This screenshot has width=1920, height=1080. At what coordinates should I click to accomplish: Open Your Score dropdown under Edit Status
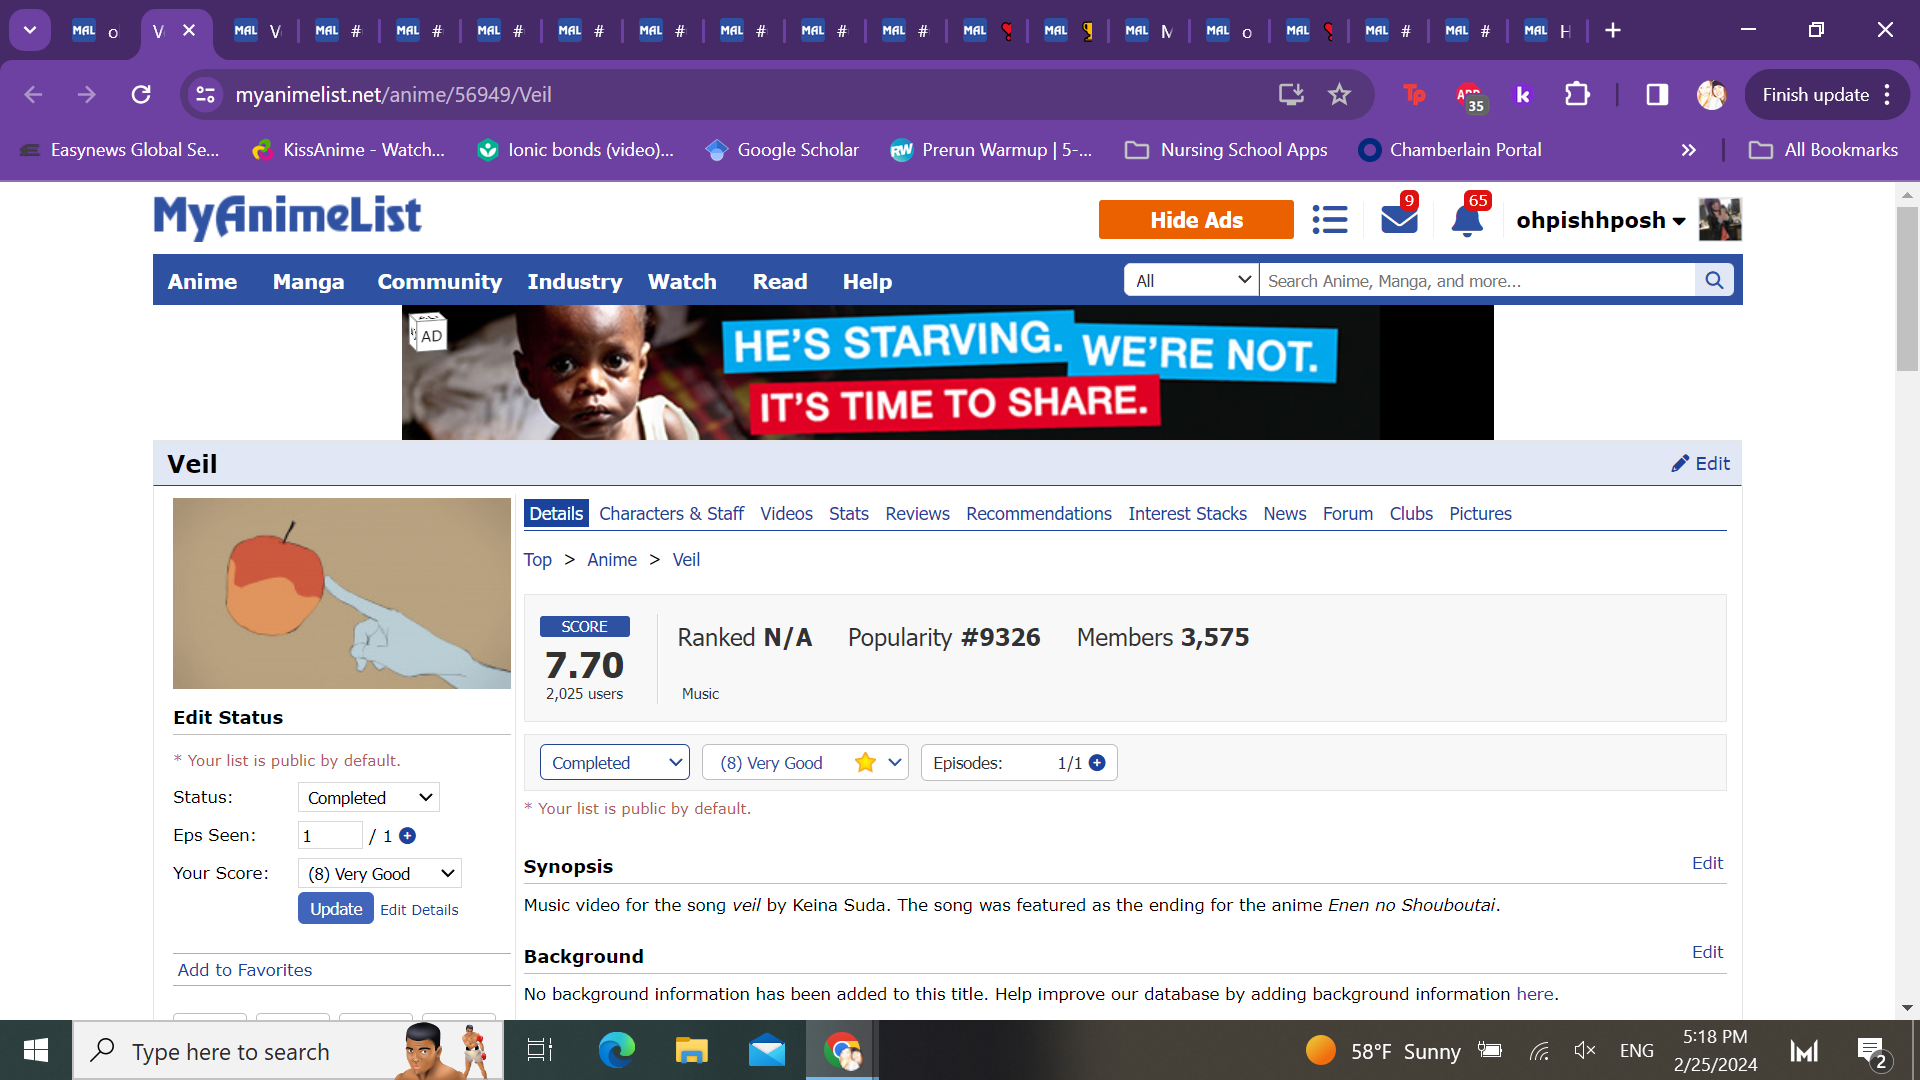point(380,874)
